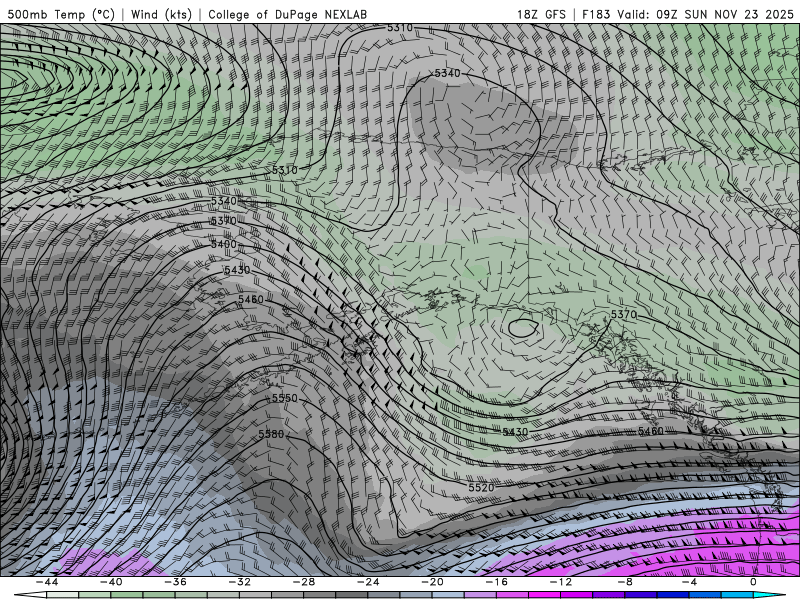
Task: Click the 5430 label directly above the 5460 label
Action: click(237, 270)
